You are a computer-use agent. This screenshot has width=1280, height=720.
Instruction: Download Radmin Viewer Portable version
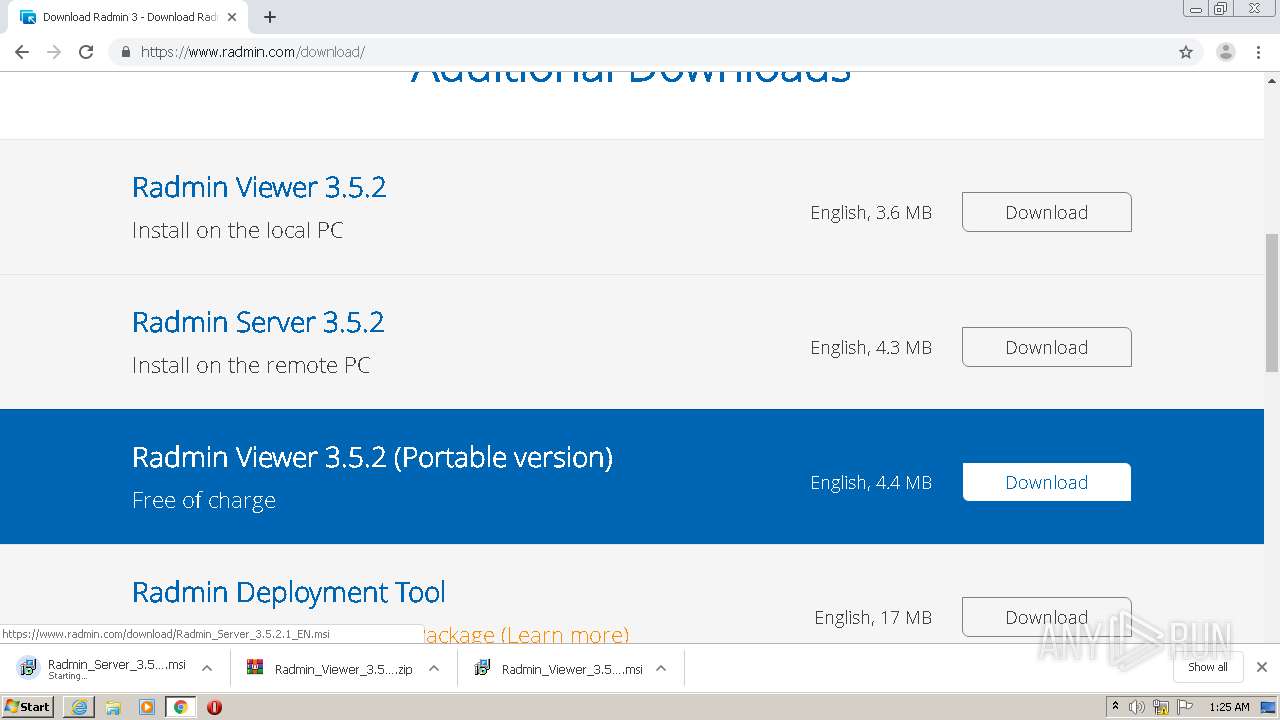point(1046,482)
